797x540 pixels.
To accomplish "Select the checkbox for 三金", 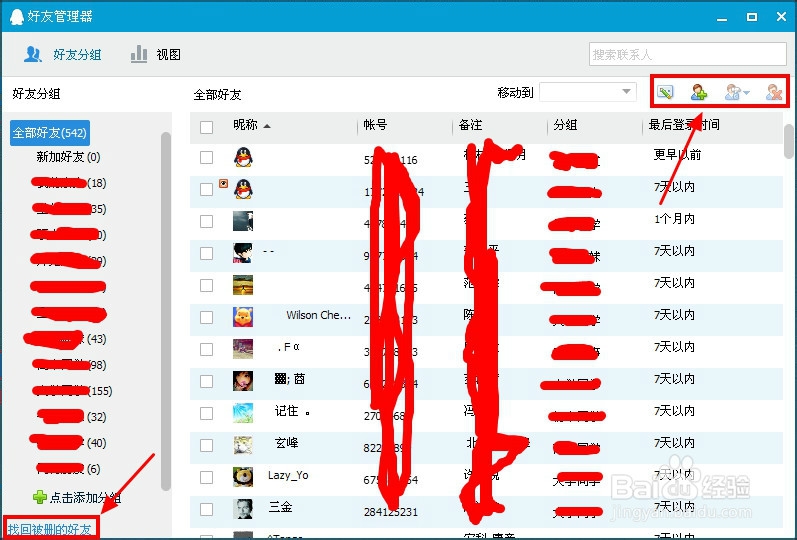I will 206,509.
